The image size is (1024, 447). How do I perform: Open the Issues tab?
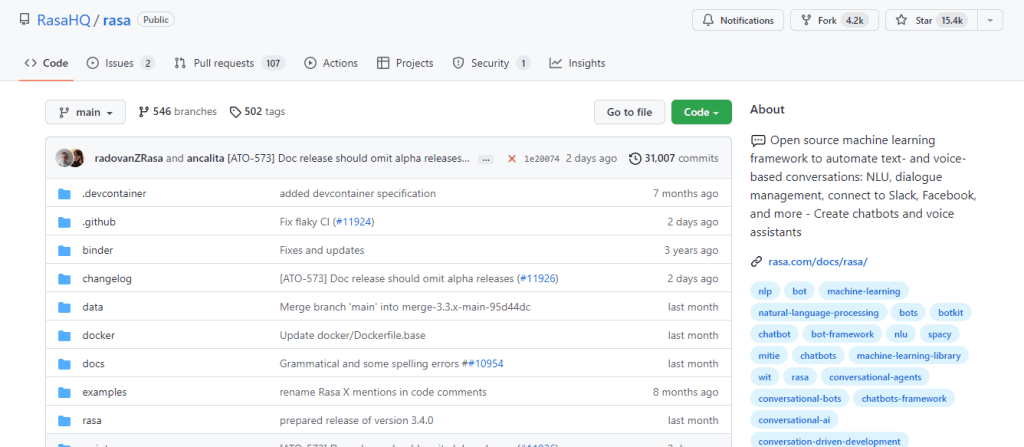(121, 63)
